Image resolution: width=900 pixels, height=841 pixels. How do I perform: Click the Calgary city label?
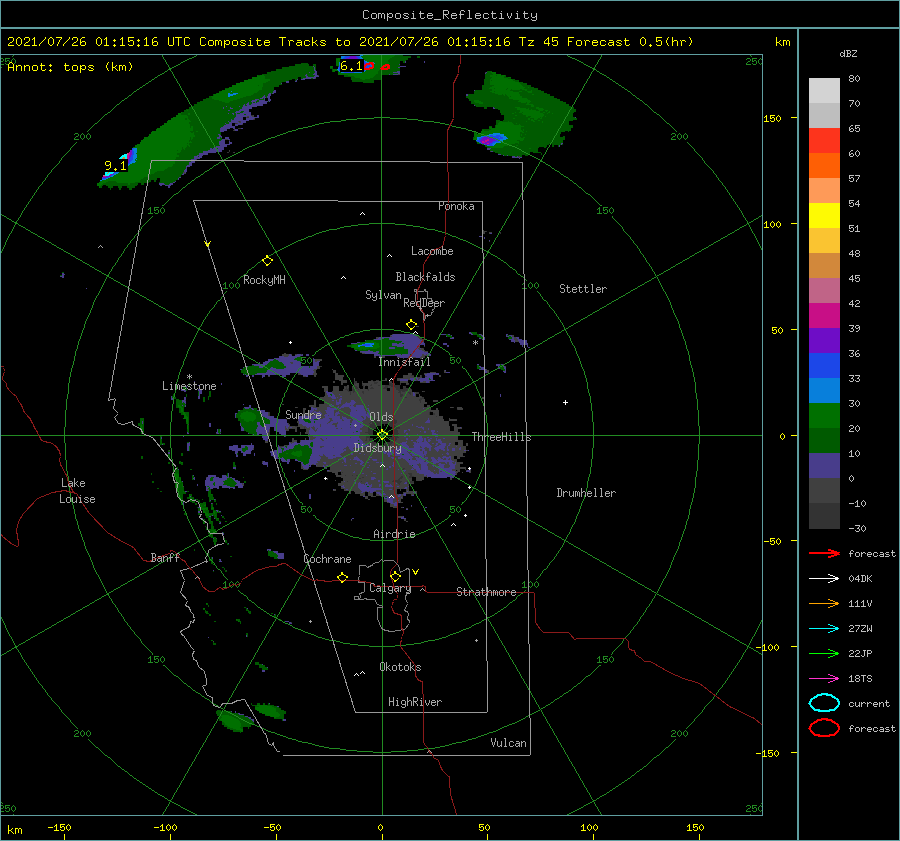(390, 588)
